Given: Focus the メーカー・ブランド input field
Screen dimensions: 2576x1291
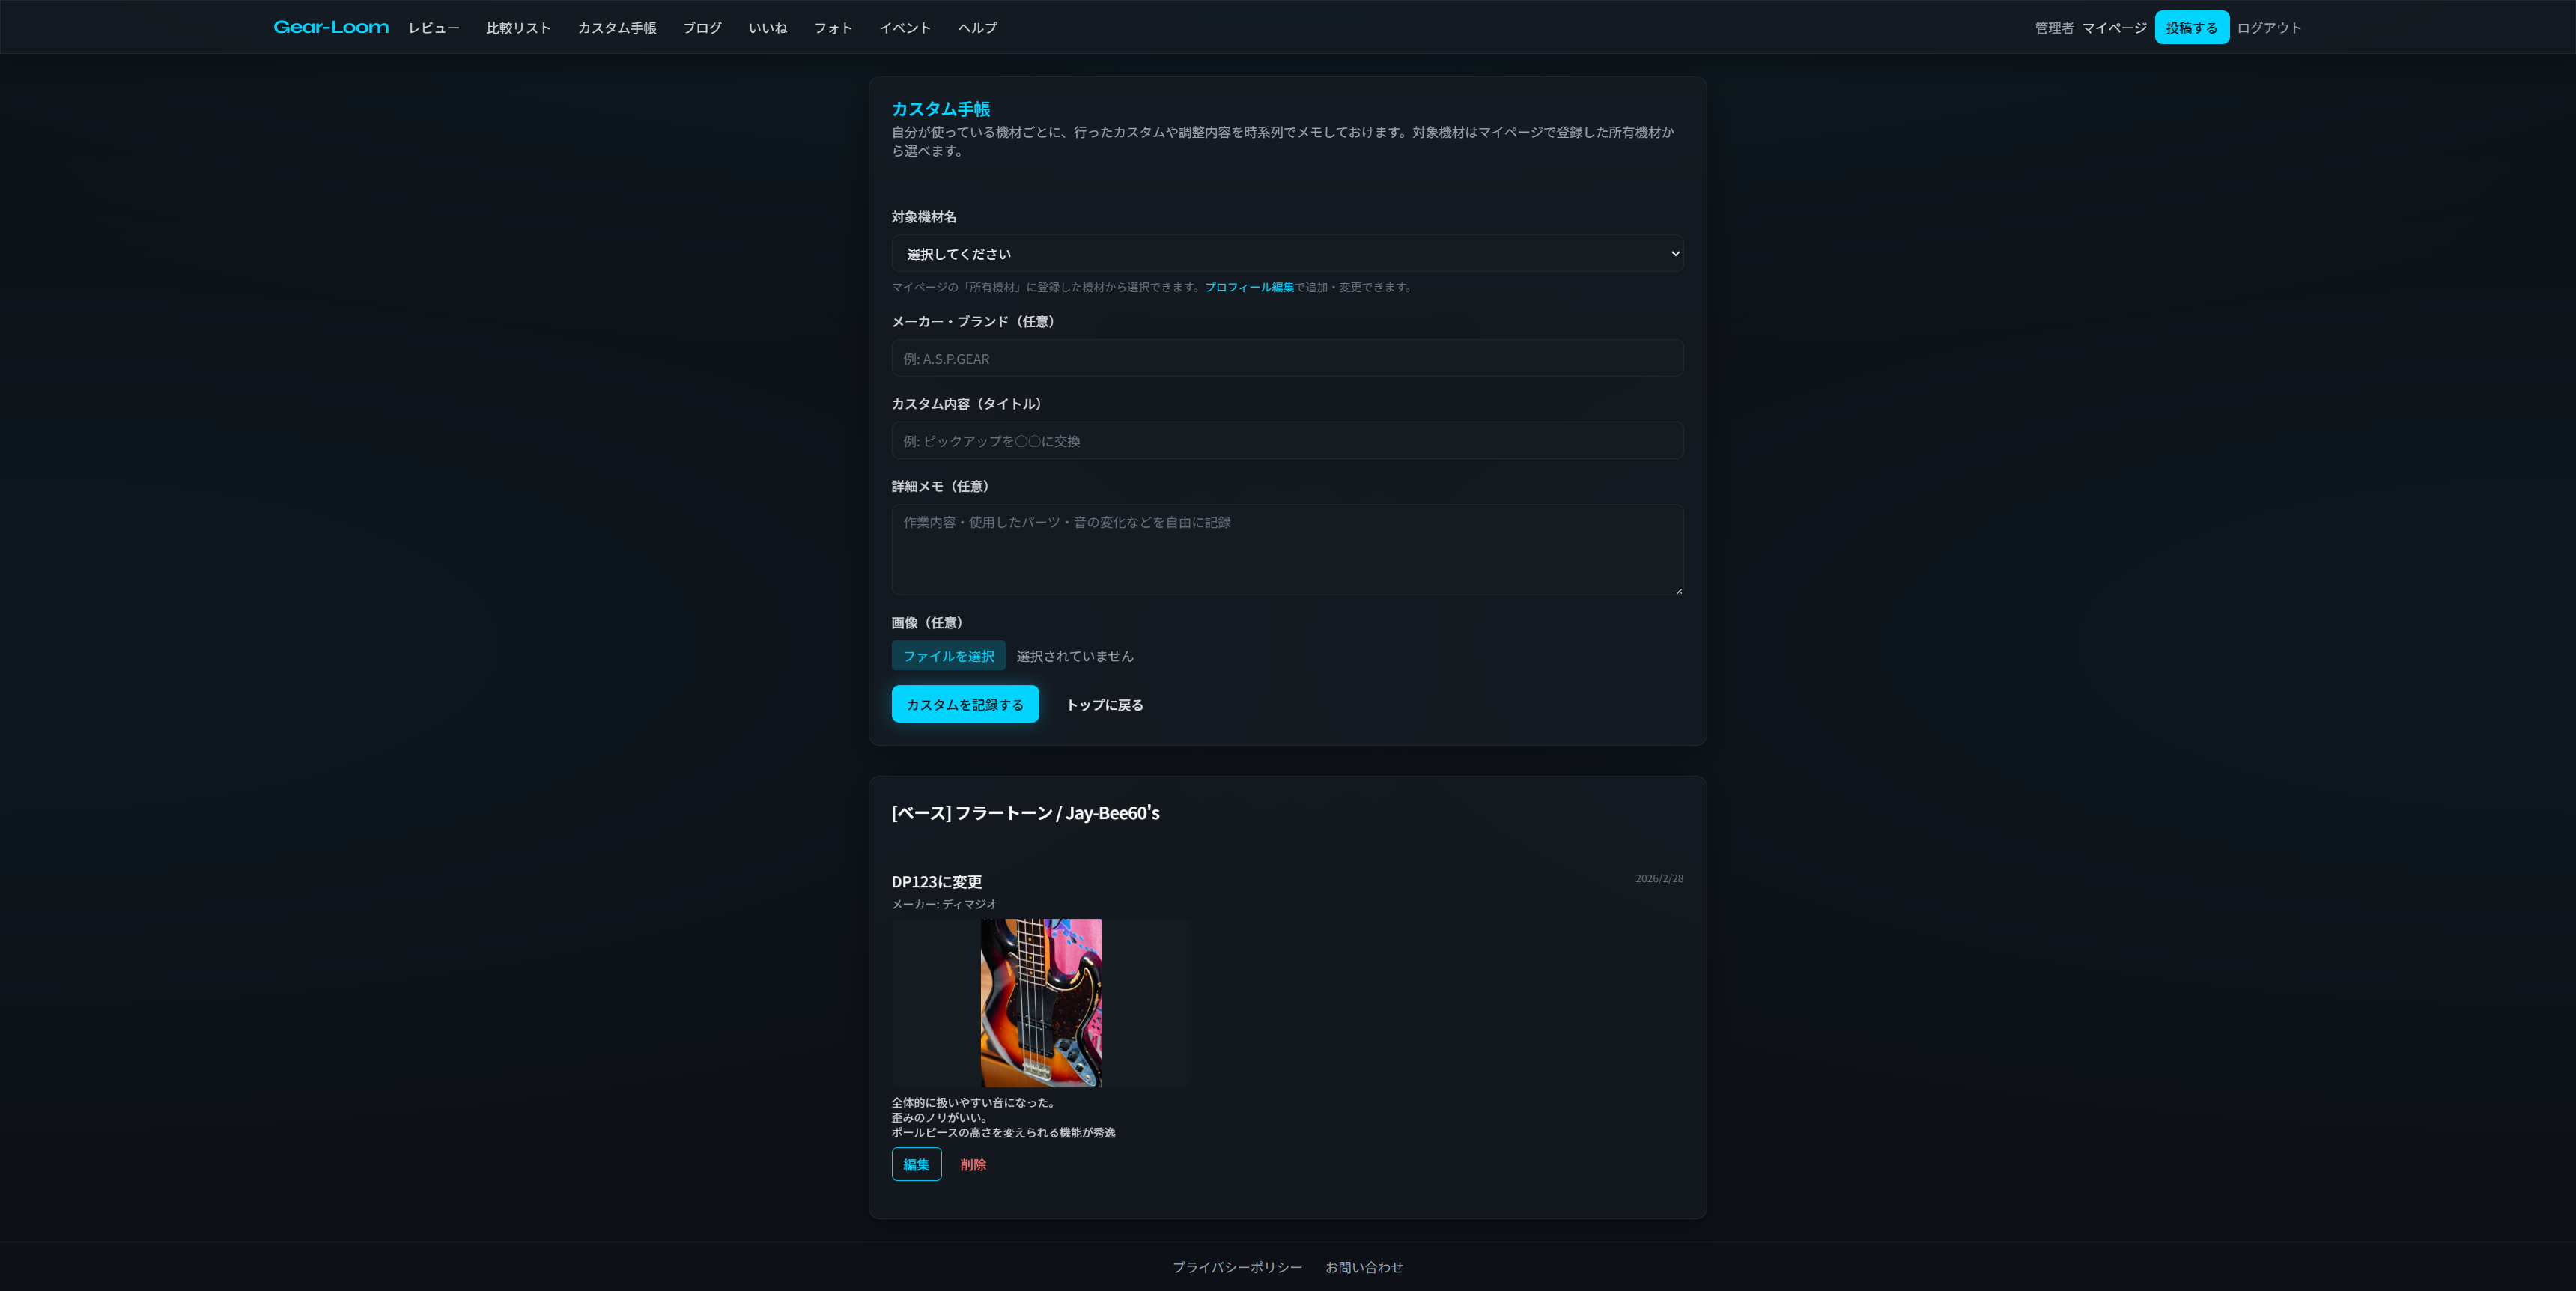Looking at the screenshot, I should [1287, 359].
